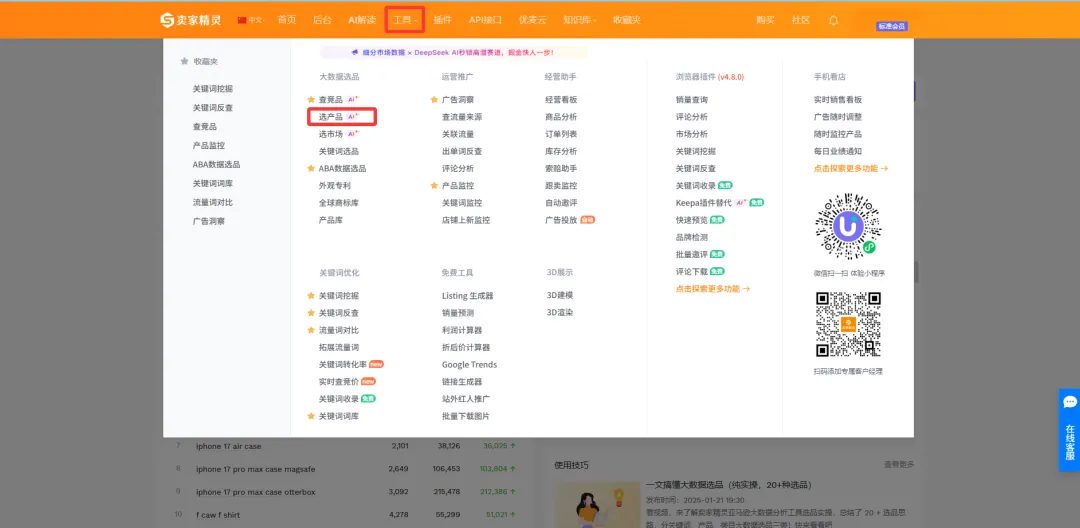
Task: Click 查看更多 beside 使用技巧
Action: click(x=900, y=465)
